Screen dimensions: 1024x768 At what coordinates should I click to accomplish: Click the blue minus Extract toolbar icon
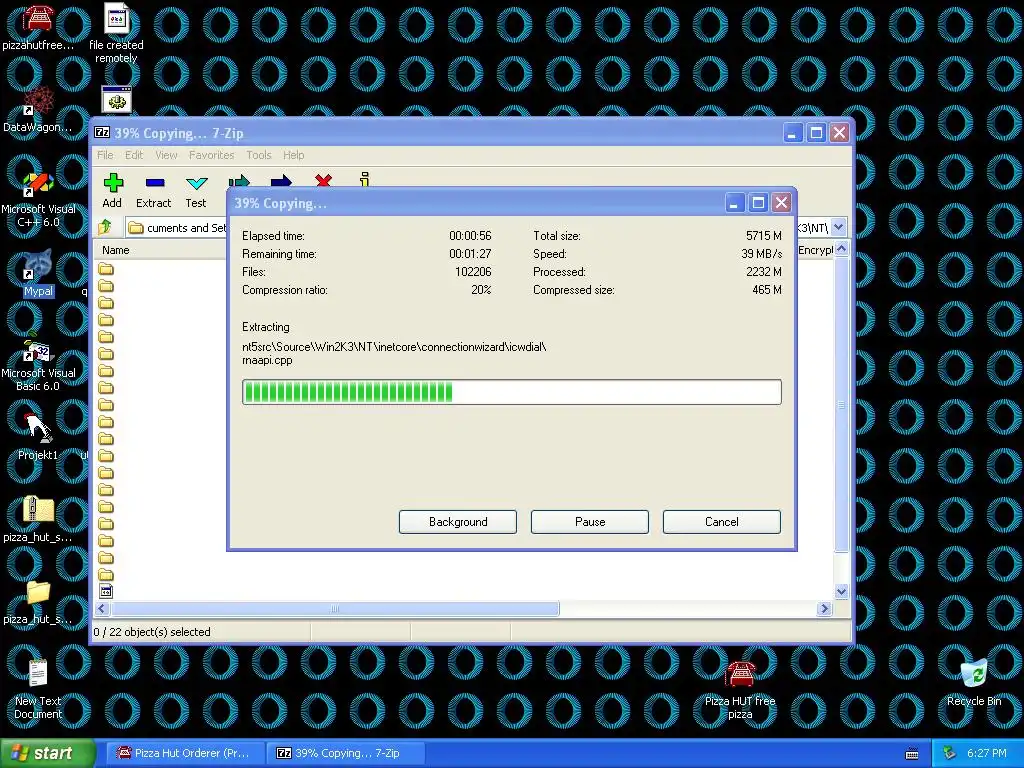(x=155, y=183)
